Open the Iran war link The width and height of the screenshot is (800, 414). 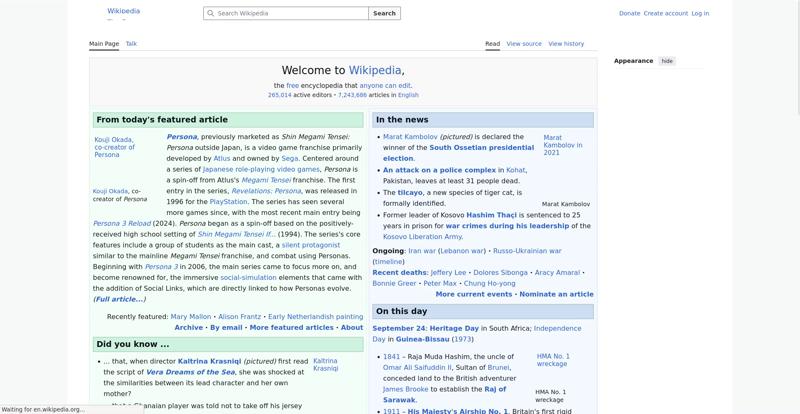422,251
